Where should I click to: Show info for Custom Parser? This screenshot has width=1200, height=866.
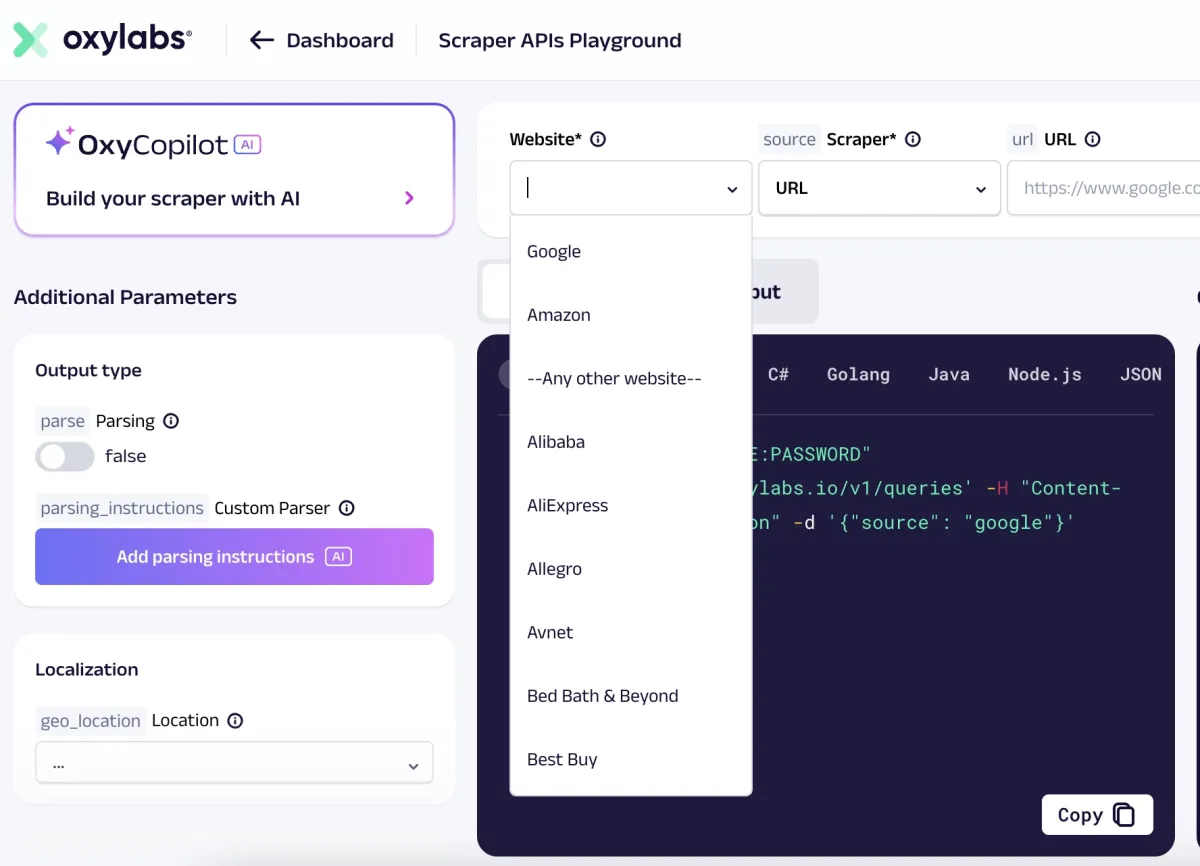coord(347,508)
